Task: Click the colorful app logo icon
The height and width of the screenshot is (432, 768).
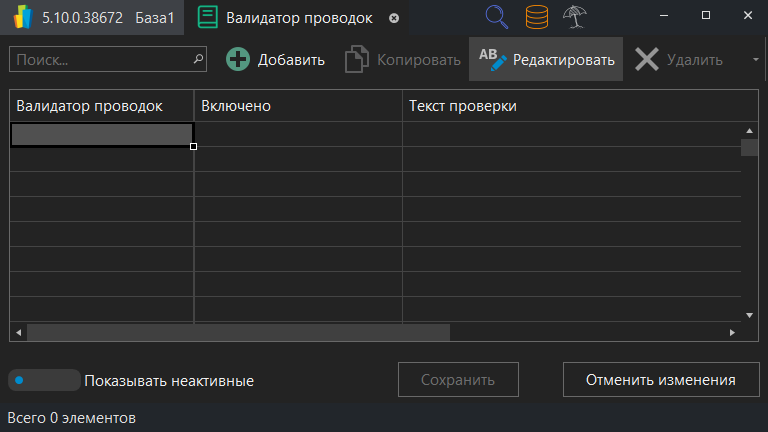Action: pos(23,17)
